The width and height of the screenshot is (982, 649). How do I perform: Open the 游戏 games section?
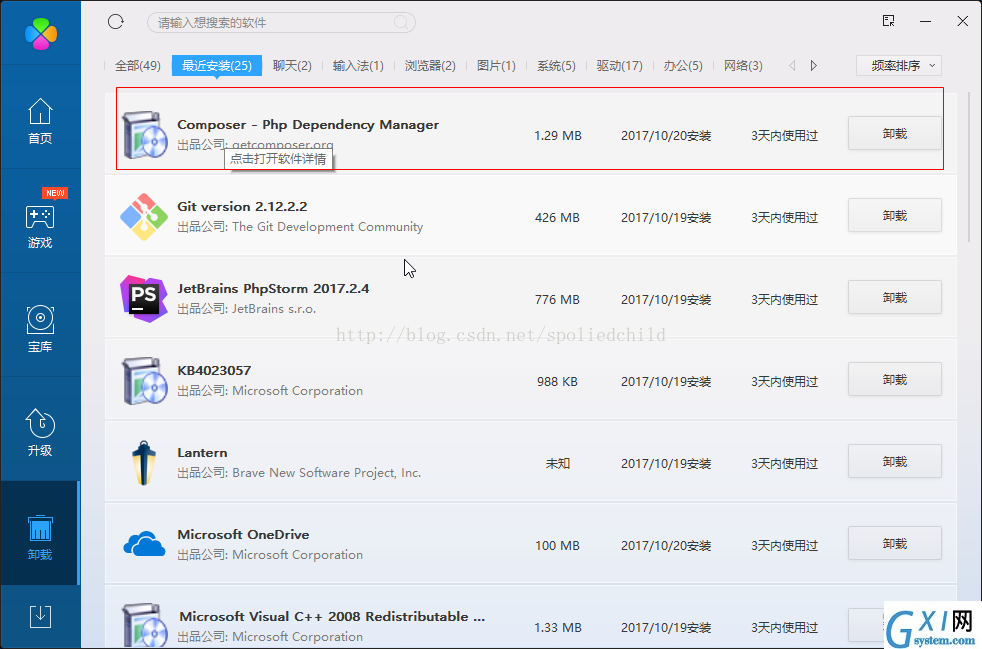pos(40,226)
